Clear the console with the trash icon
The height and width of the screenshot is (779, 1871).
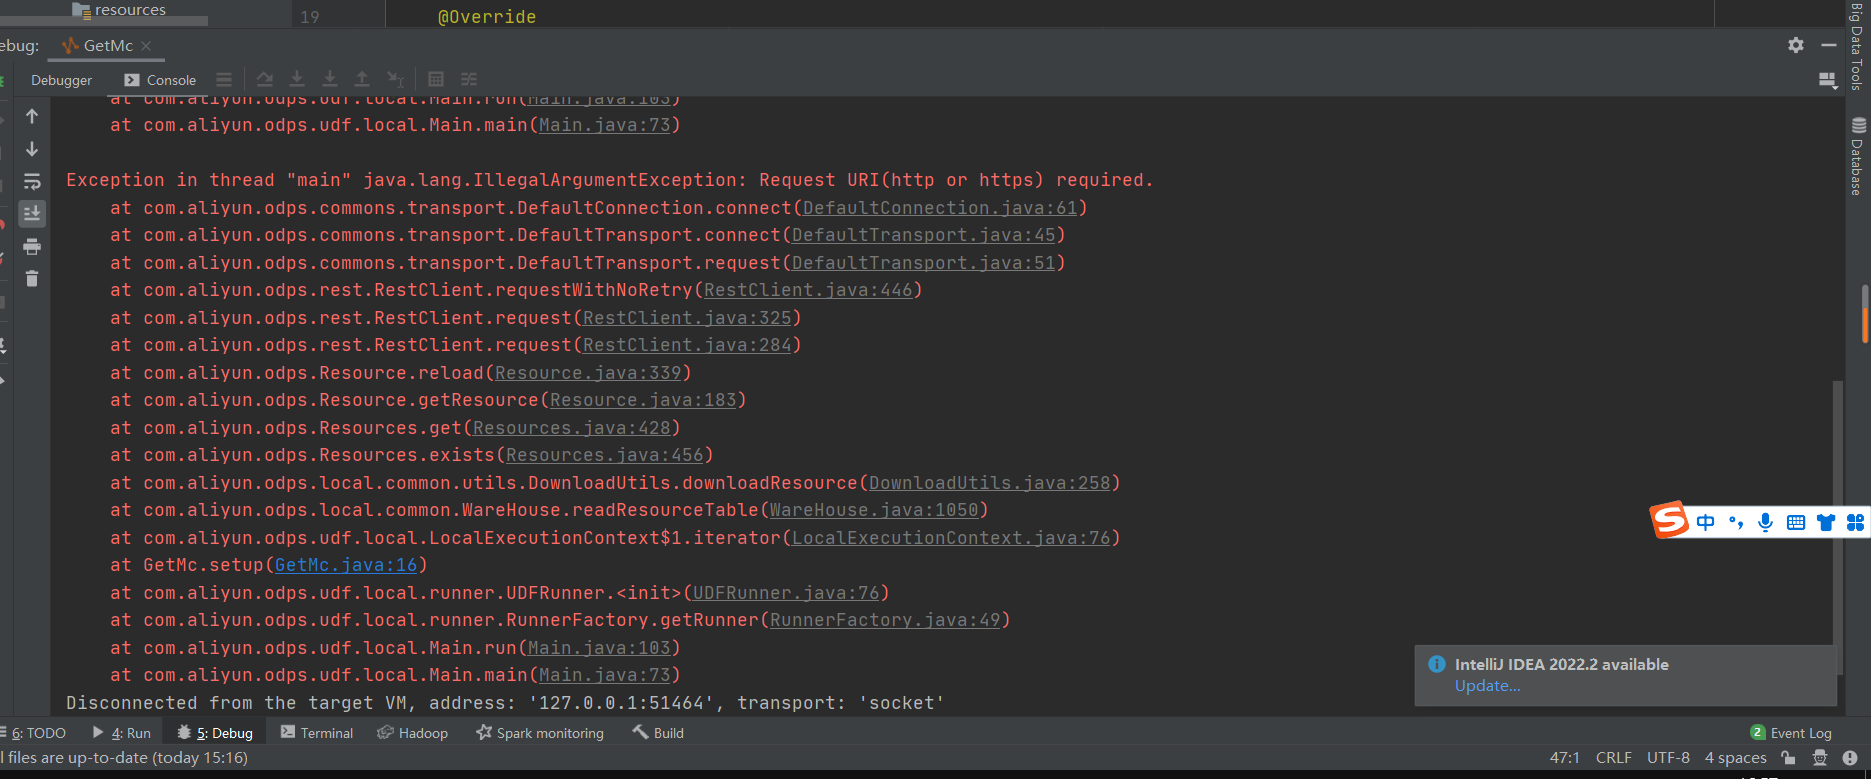tap(32, 278)
